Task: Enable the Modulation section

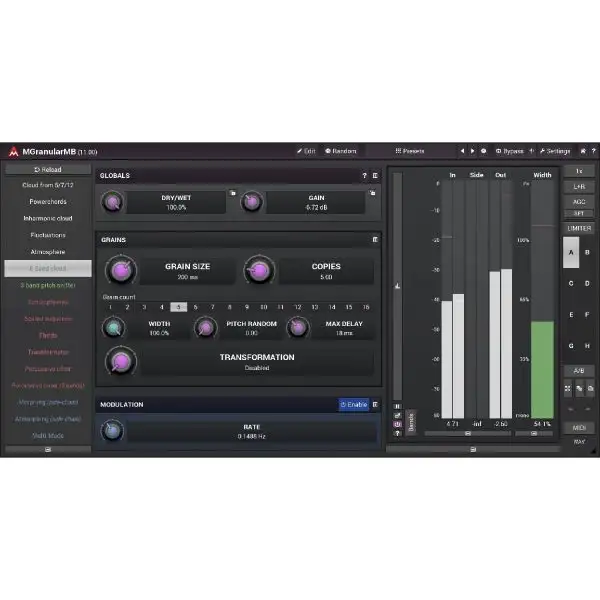Action: click(354, 404)
